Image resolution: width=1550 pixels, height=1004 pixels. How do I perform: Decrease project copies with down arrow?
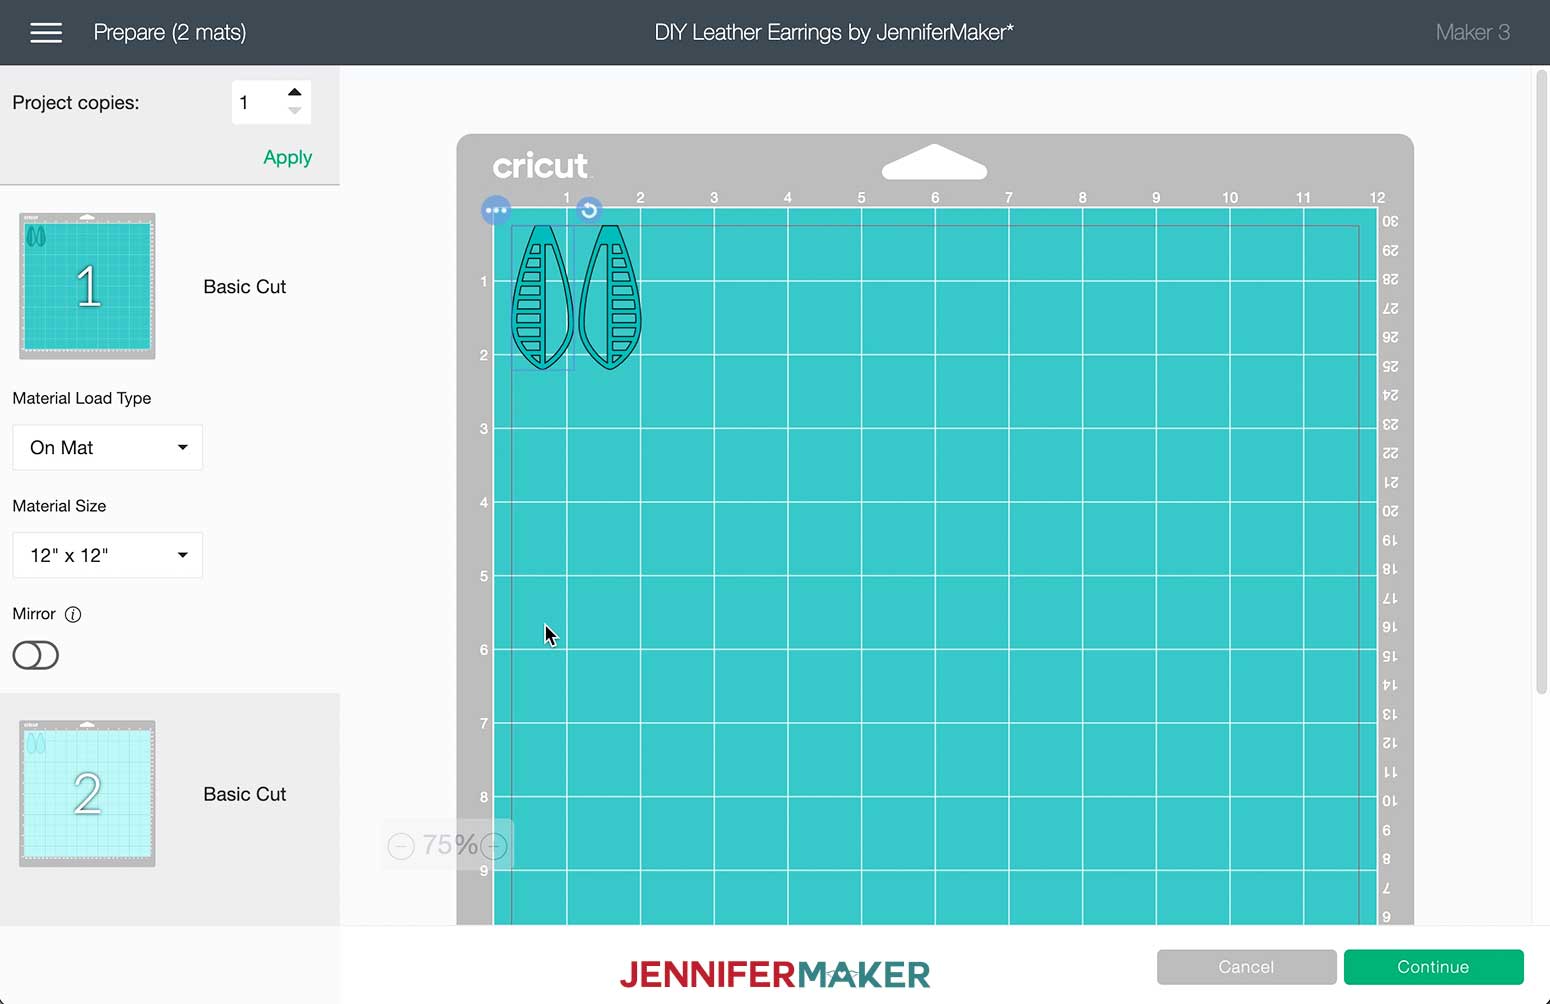(x=295, y=111)
